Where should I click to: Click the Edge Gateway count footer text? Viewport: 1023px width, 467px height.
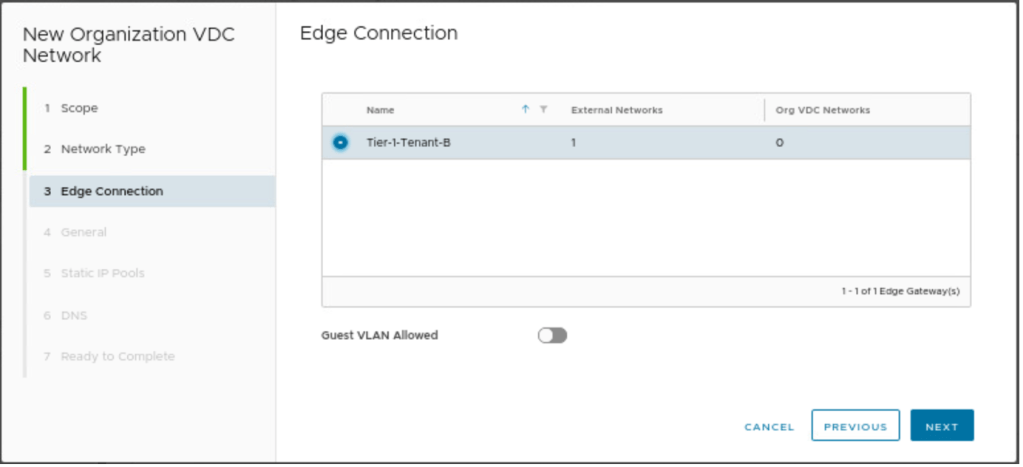tap(900, 291)
